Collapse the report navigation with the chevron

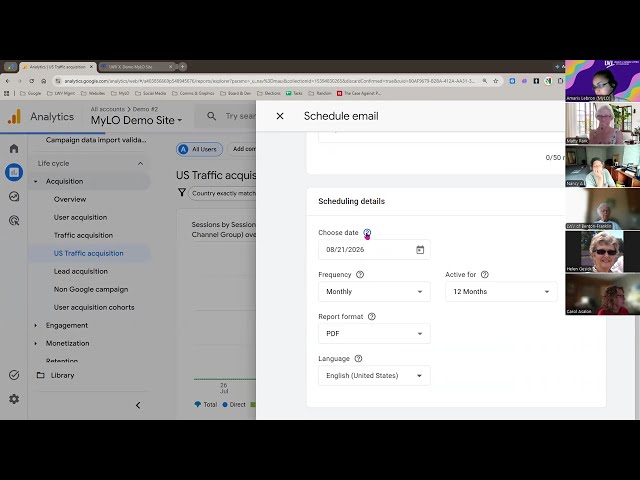[x=138, y=405]
